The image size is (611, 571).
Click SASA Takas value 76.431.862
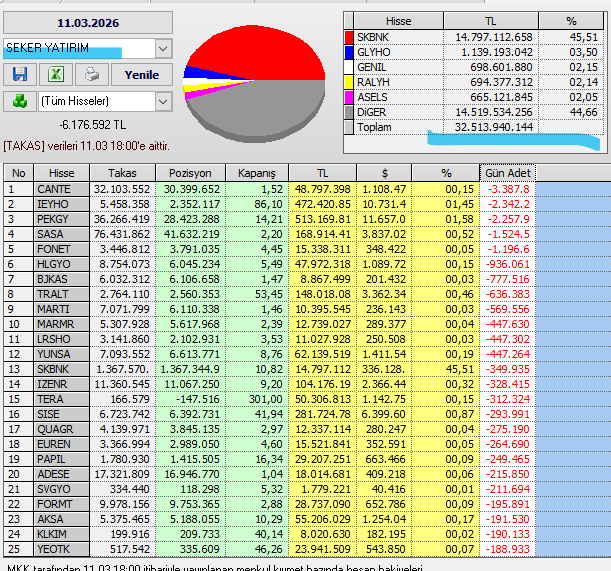[x=122, y=234]
